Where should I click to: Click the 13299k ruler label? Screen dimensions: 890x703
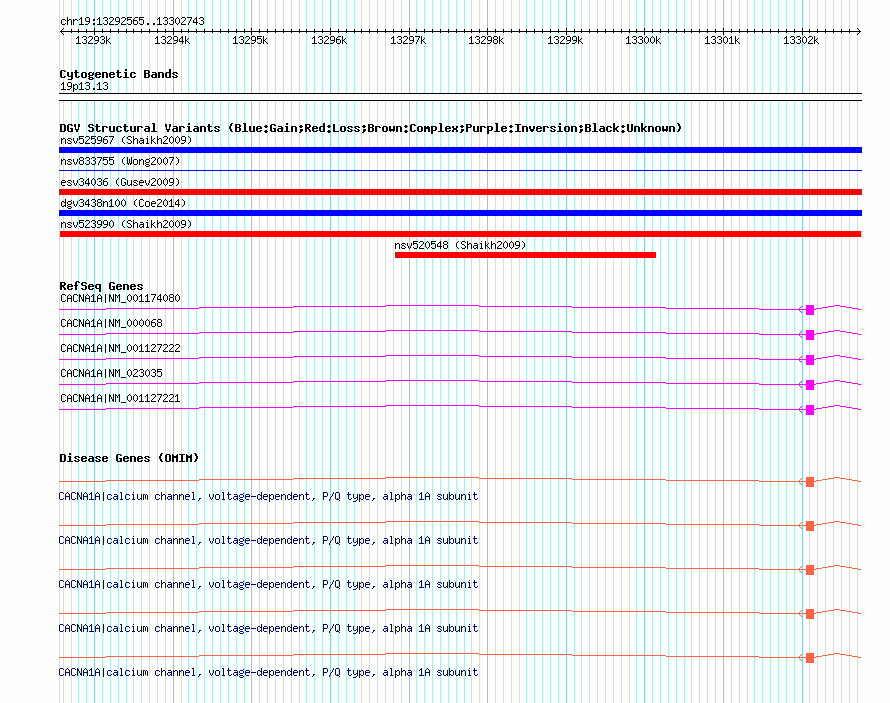[565, 40]
